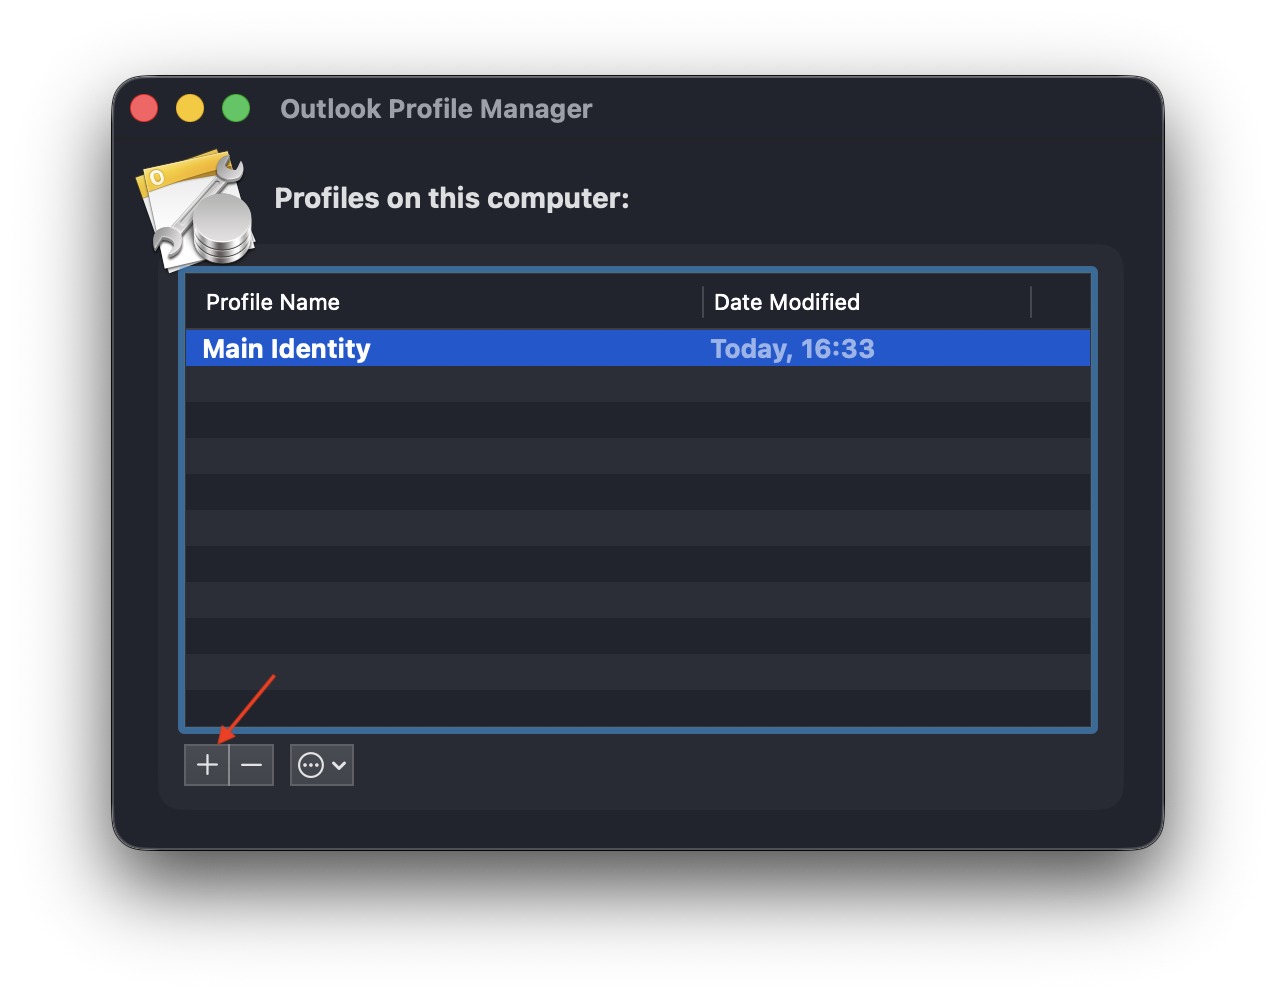
Task: Maximize the window with green button
Action: tap(236, 108)
